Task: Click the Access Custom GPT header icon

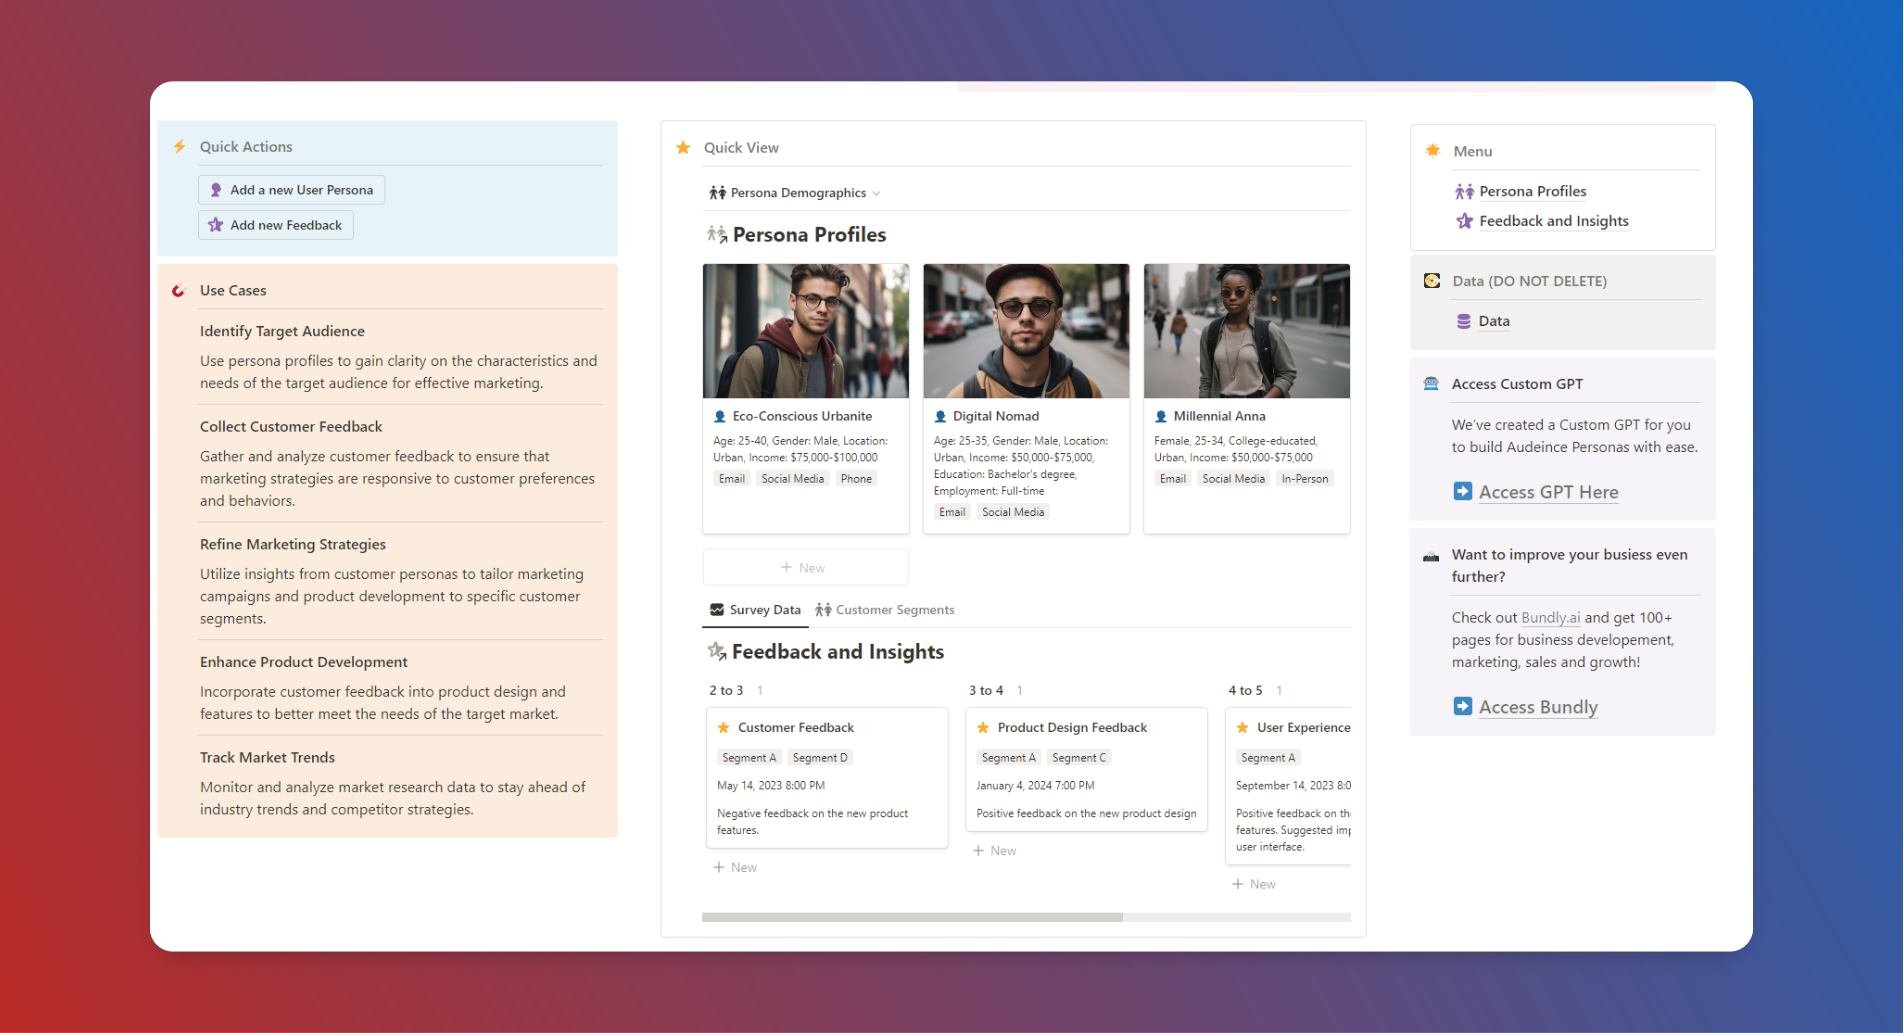Action: tap(1431, 384)
